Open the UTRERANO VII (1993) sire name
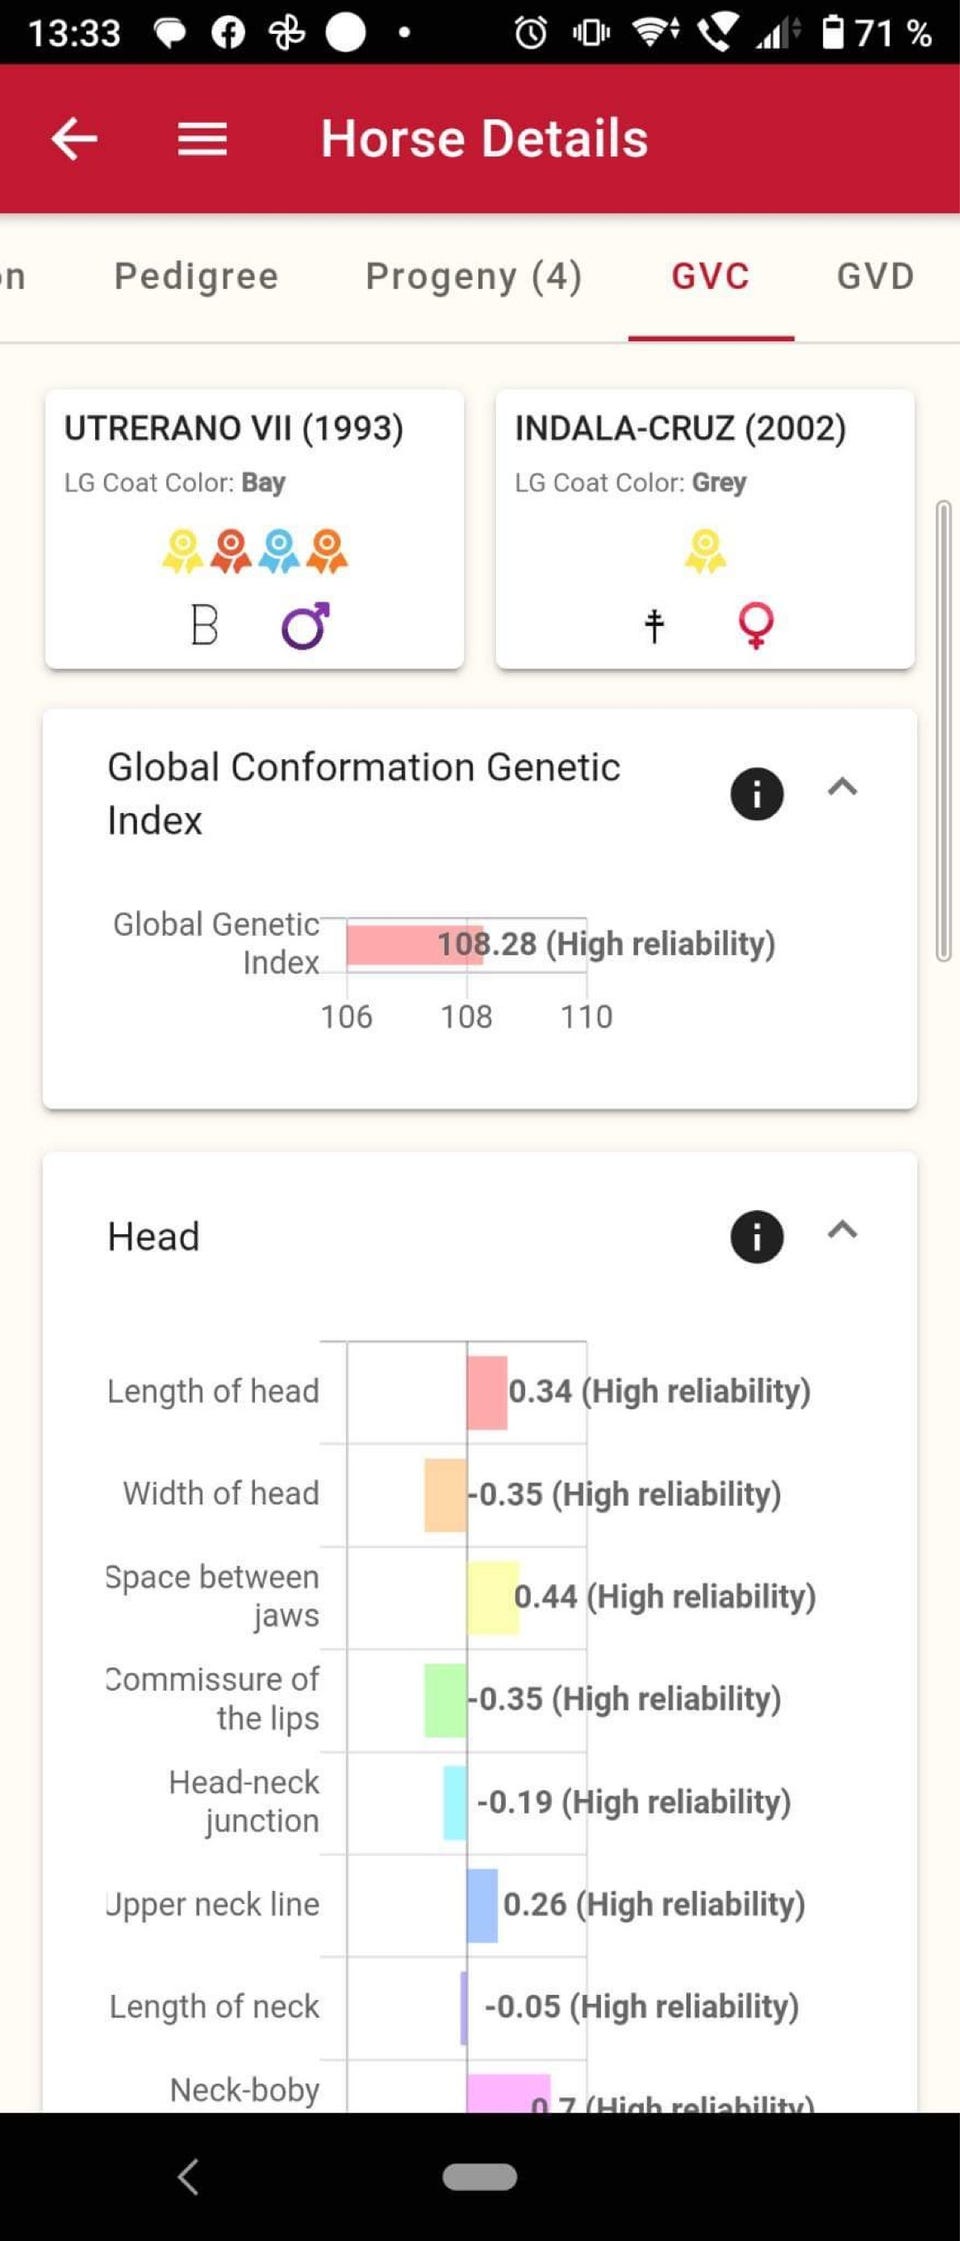 [234, 428]
